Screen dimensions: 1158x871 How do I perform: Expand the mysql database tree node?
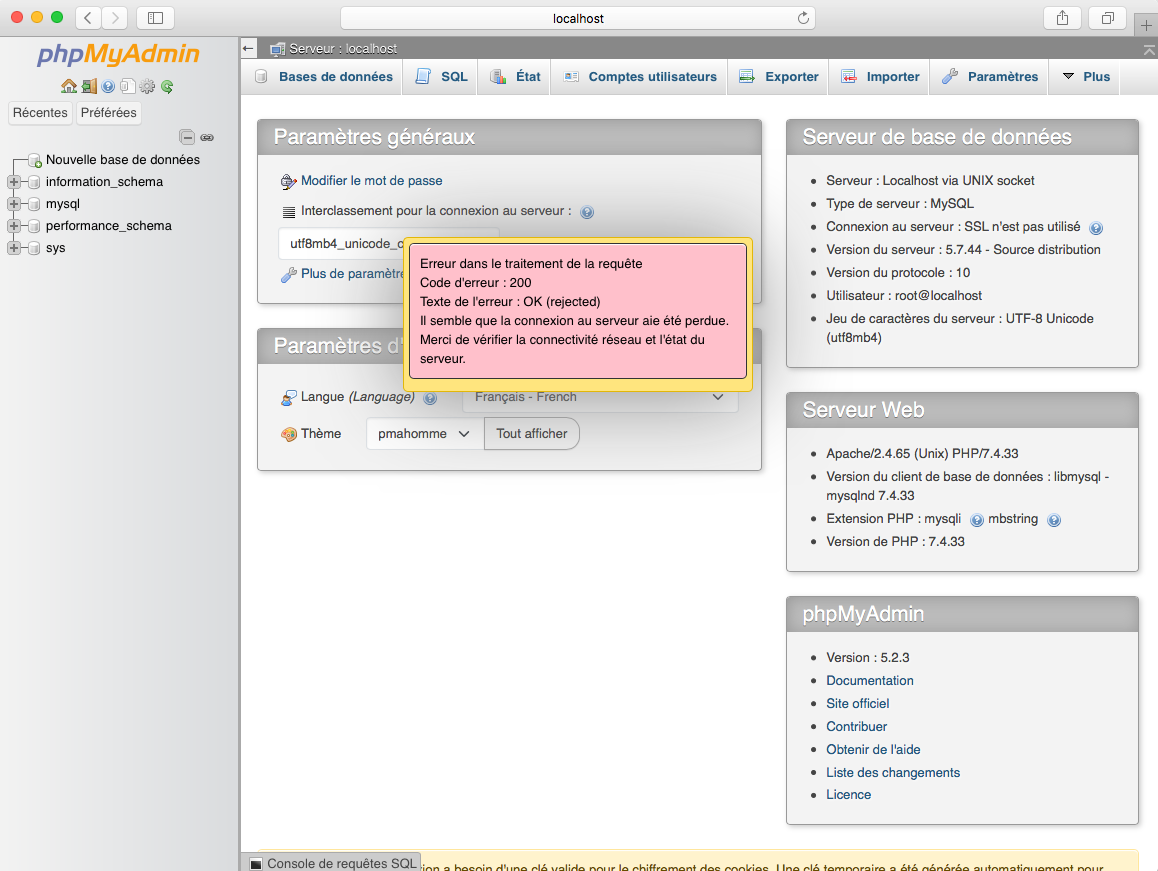pos(14,204)
